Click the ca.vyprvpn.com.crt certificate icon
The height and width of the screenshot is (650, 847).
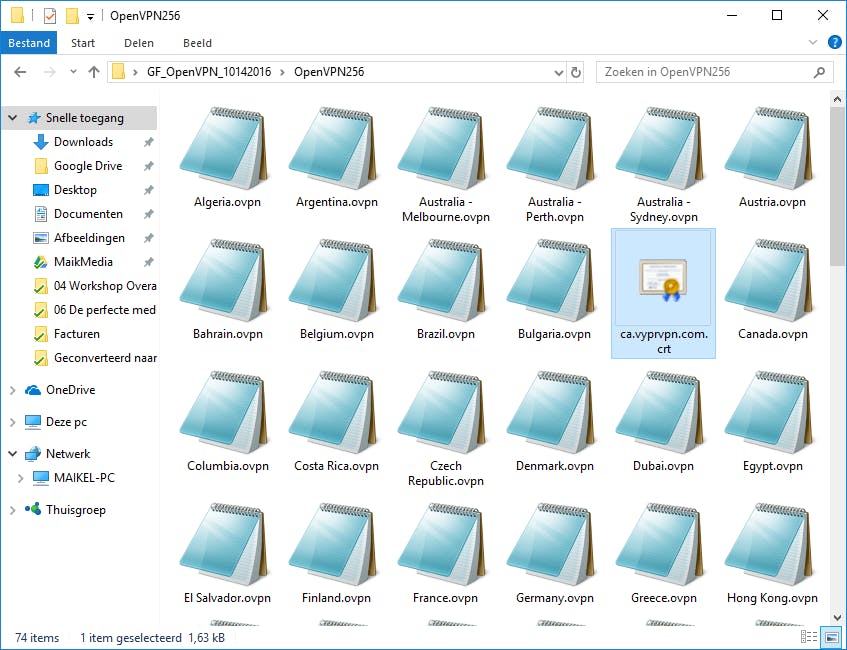pos(663,280)
